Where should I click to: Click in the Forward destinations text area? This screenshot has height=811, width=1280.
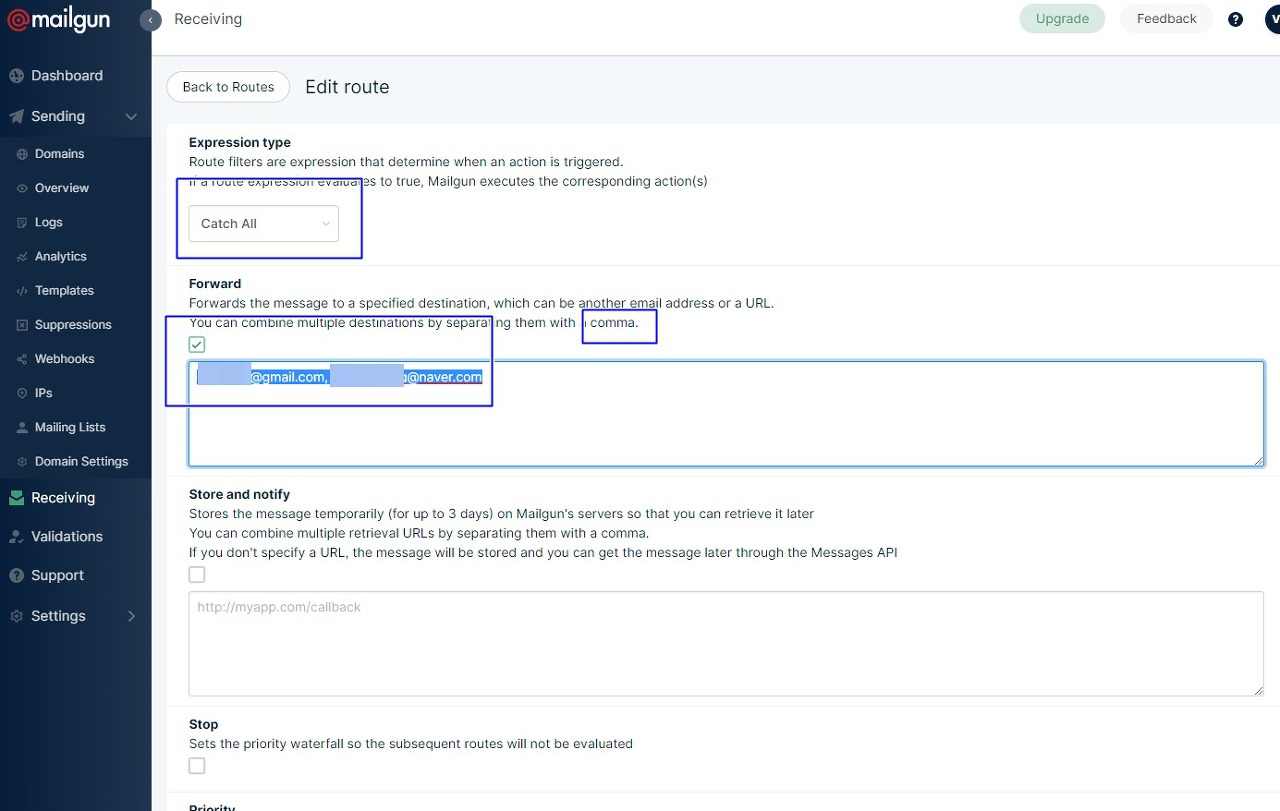coord(726,414)
